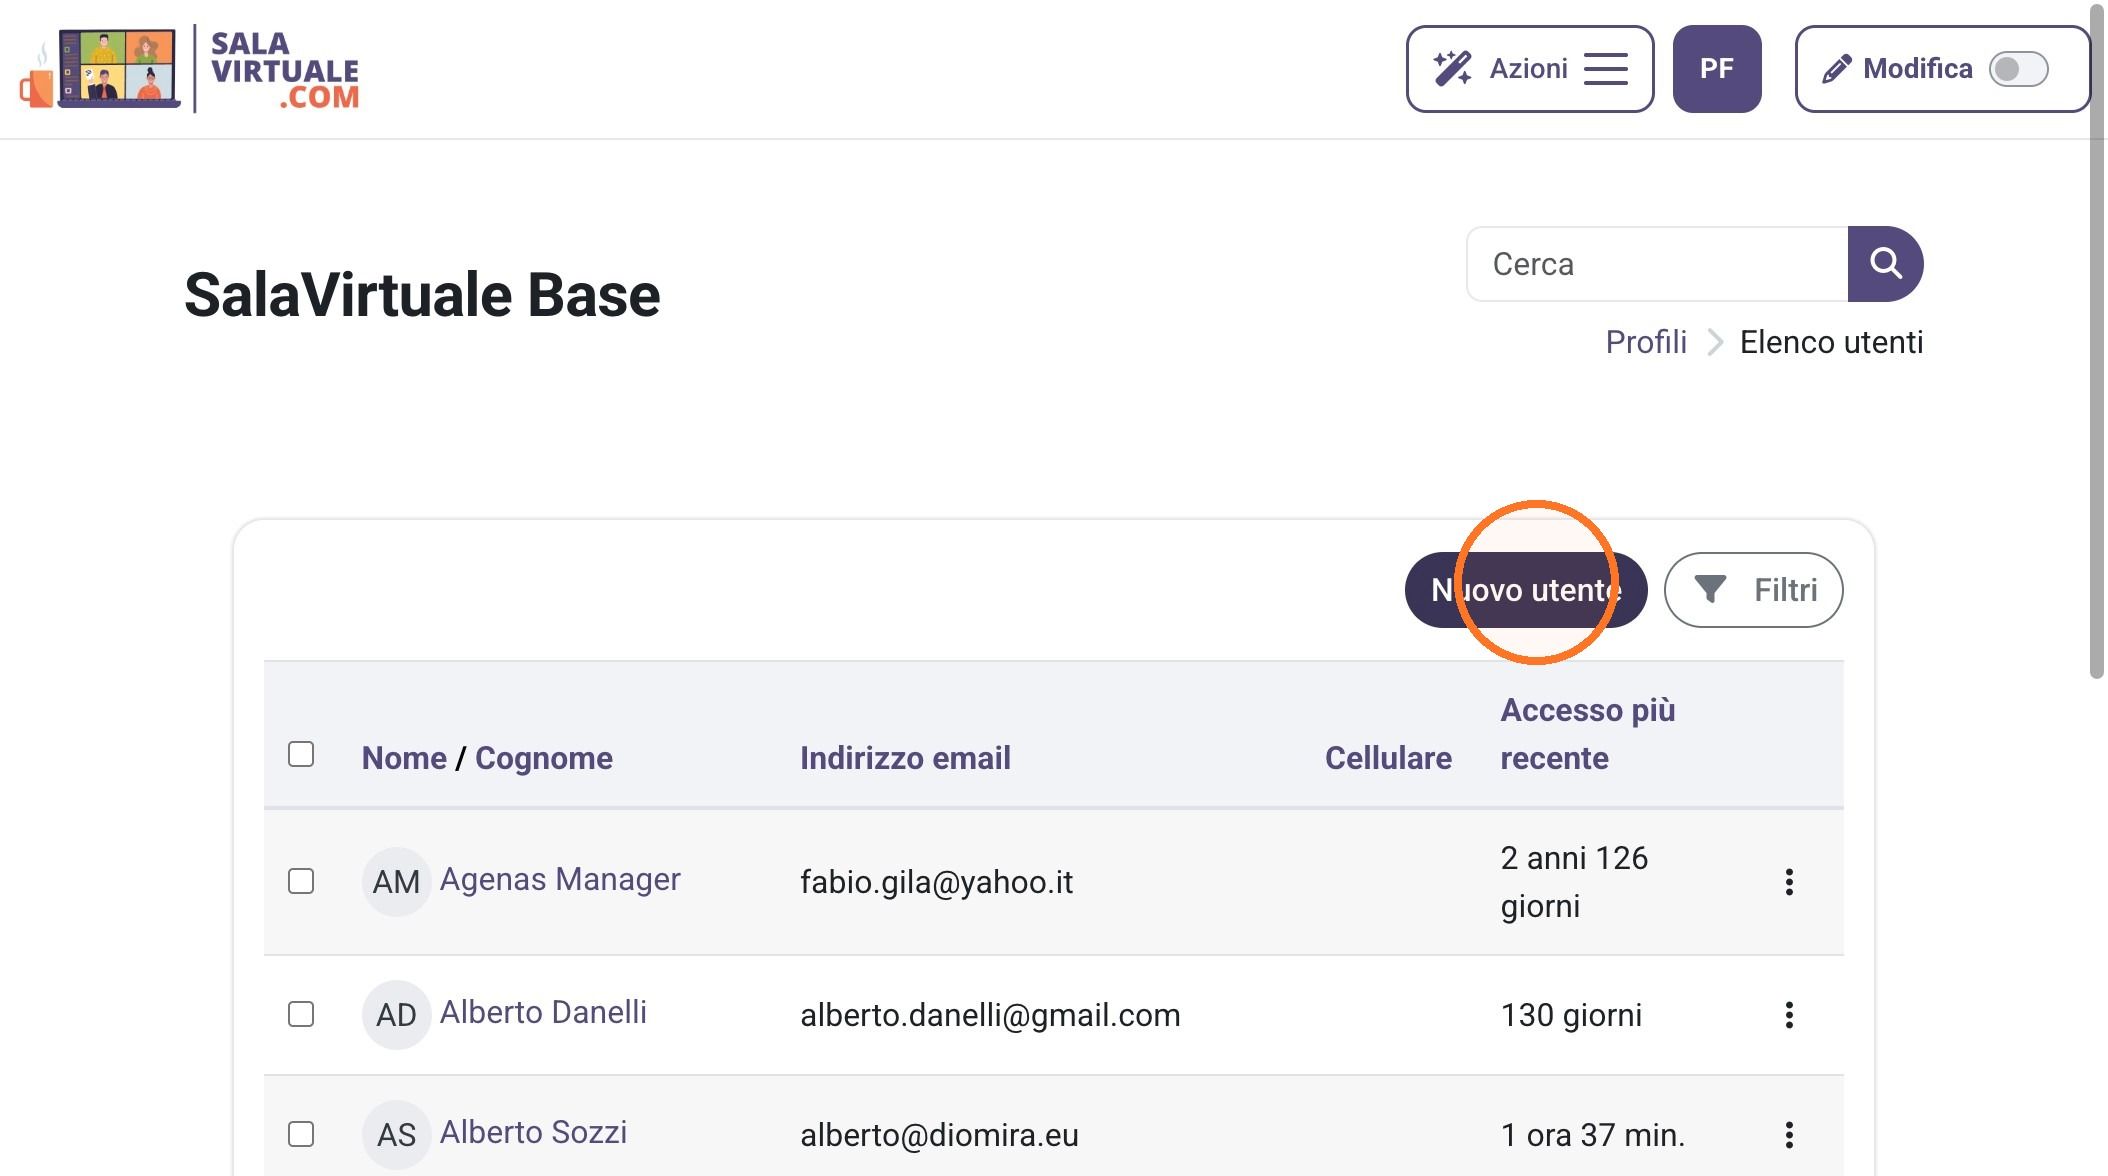This screenshot has height=1176, width=2108.
Task: Tick the select-all checkbox in the header
Action: coord(301,754)
